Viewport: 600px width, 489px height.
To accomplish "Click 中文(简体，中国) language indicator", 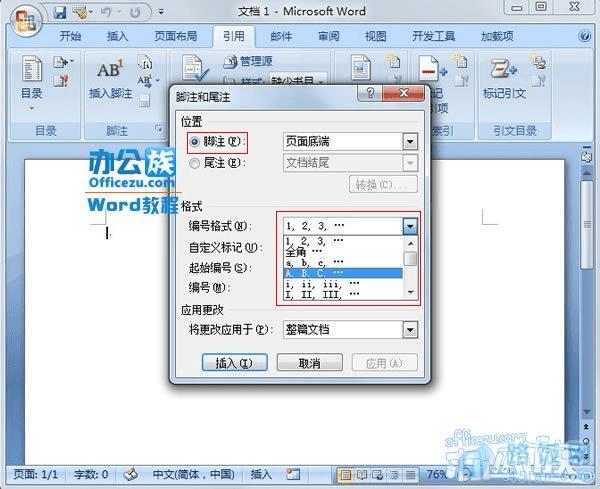I will pos(194,474).
